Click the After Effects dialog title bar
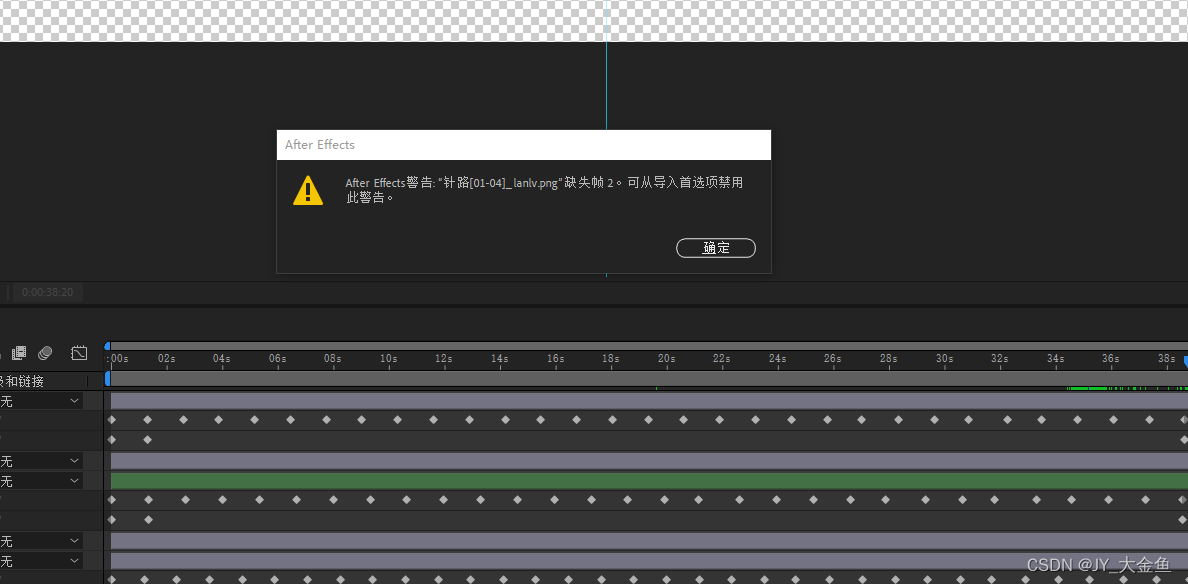1188x584 pixels. tap(524, 145)
